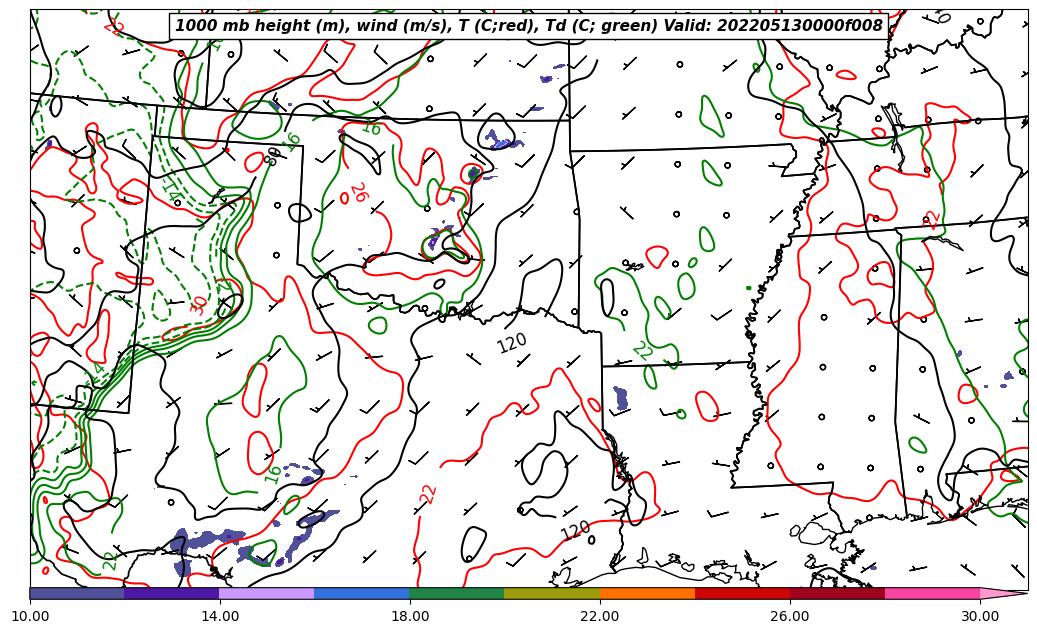Click the slate-blue 10–12 colorbar segment

coord(77,593)
